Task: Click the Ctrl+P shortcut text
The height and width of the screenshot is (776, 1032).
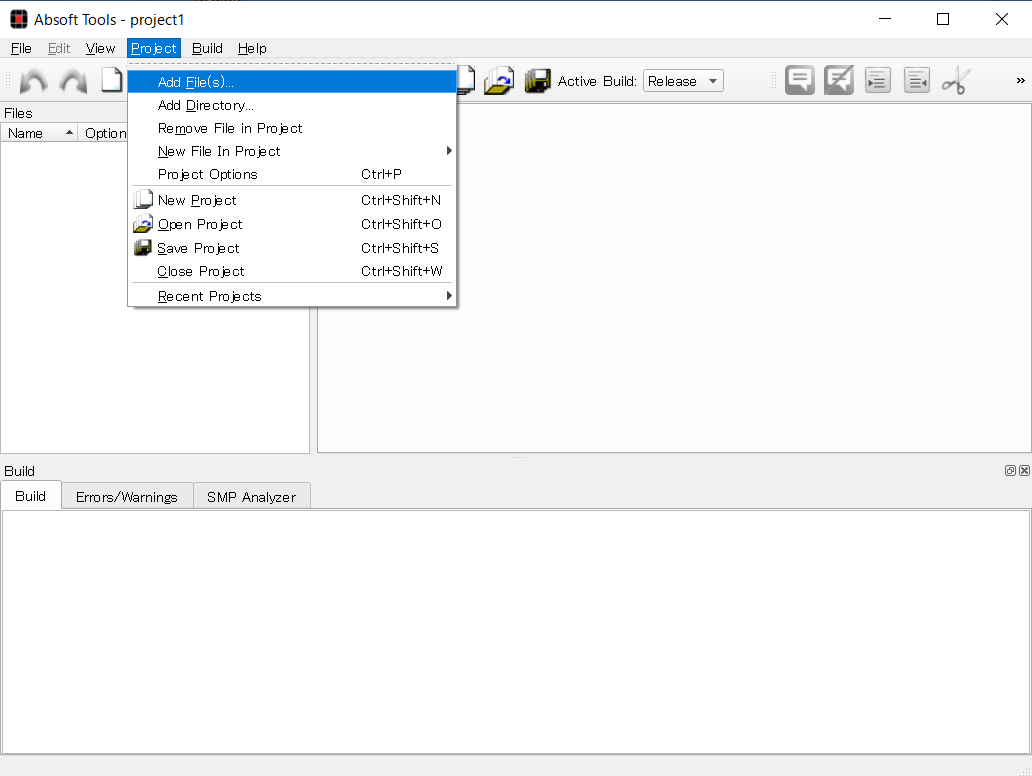Action: coord(381,174)
